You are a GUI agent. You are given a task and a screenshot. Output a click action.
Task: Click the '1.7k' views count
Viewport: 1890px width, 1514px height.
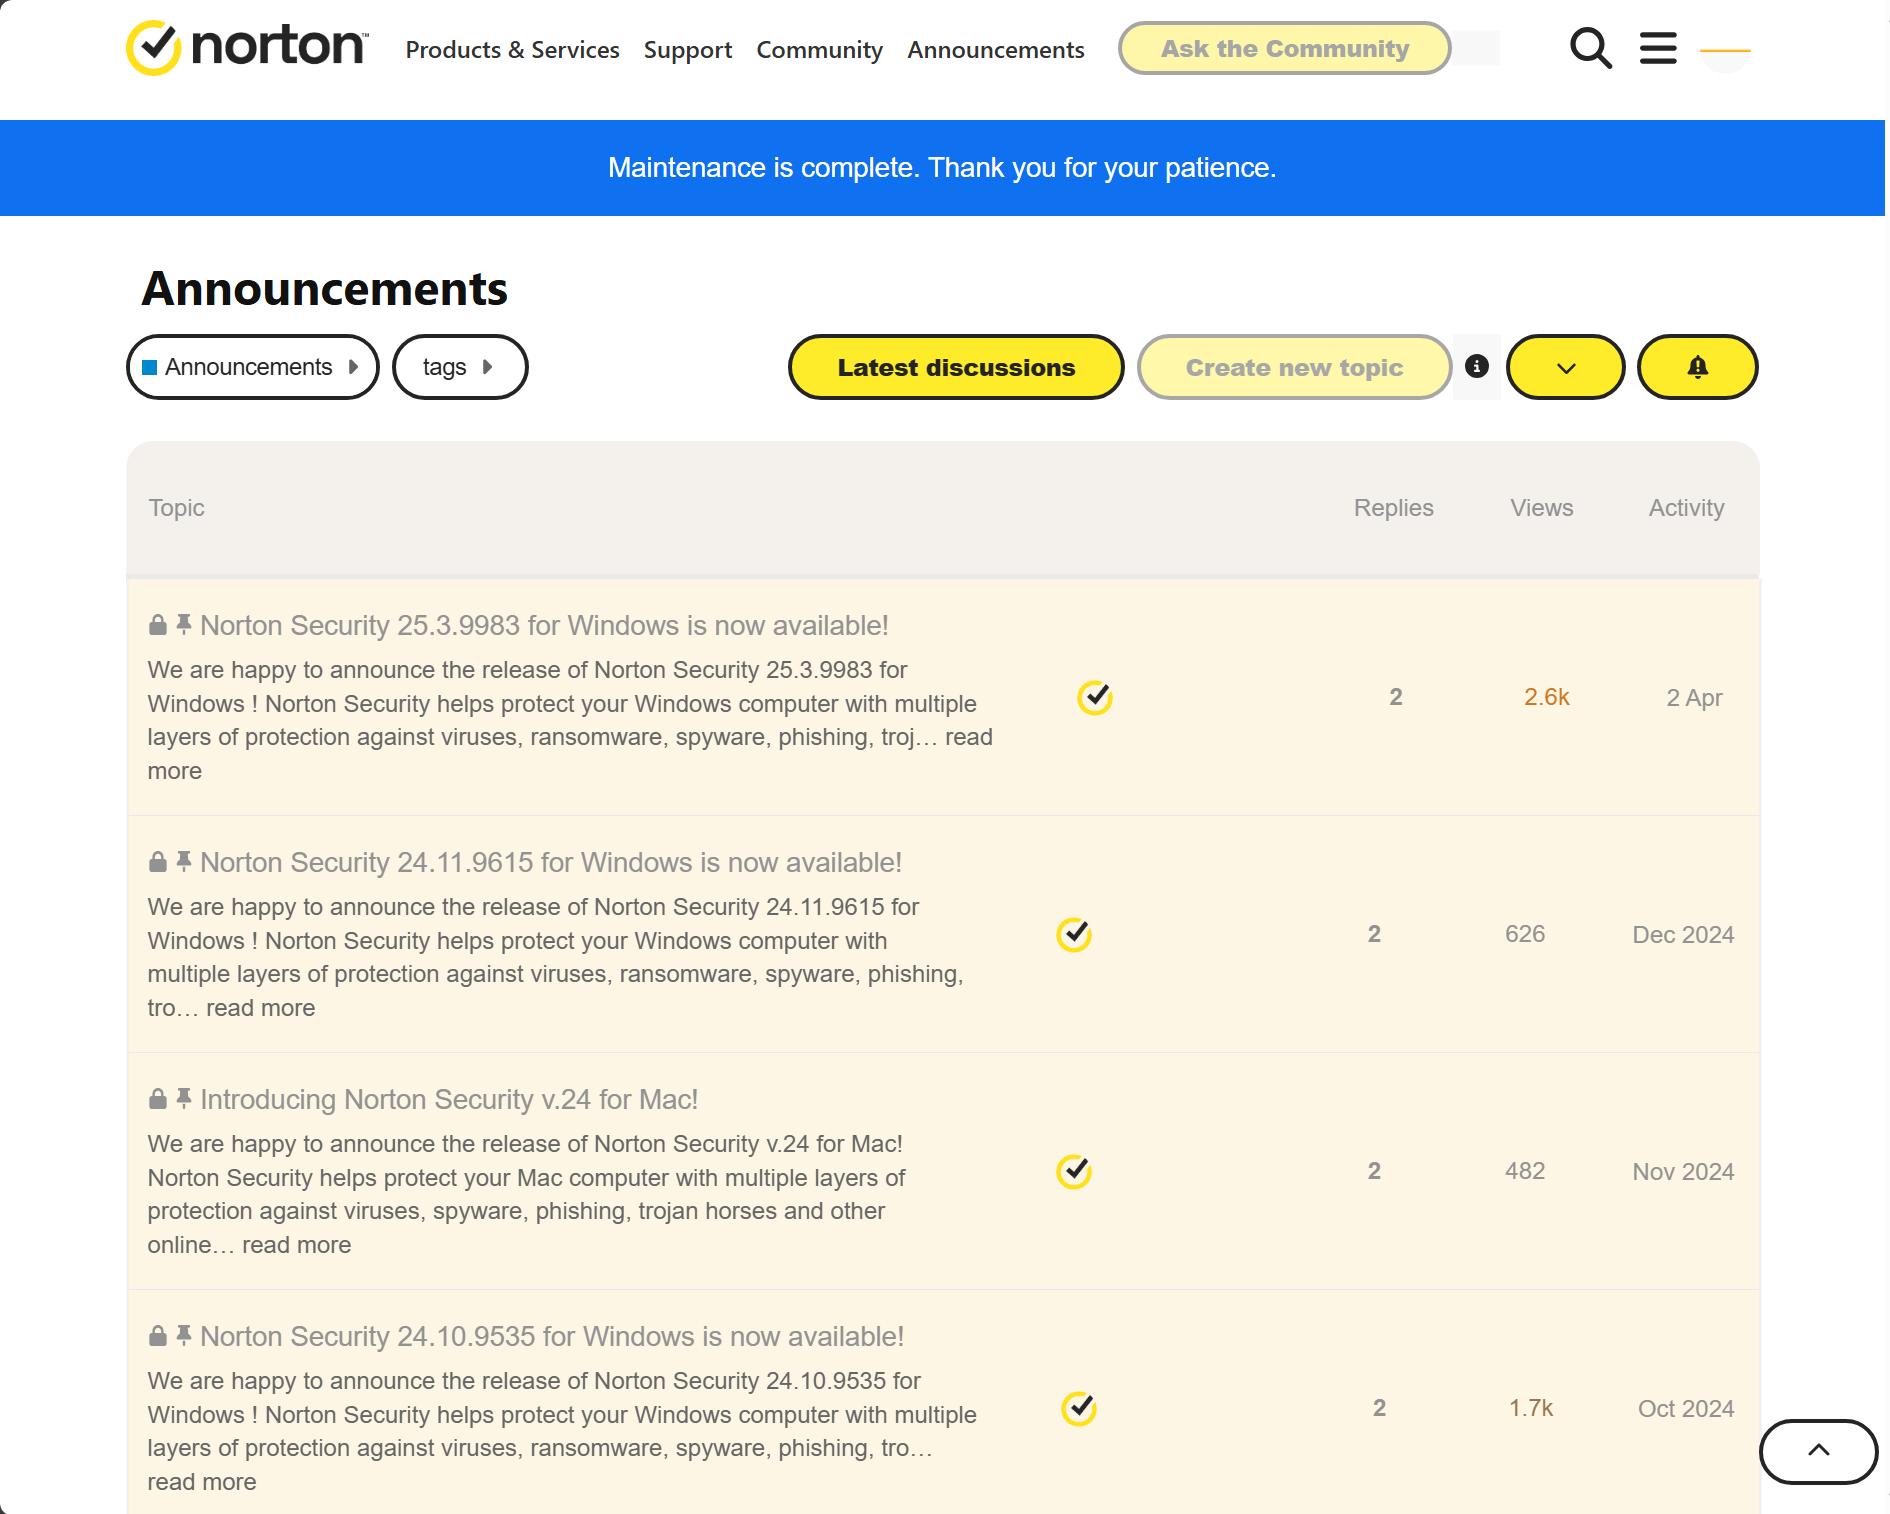click(1531, 1408)
